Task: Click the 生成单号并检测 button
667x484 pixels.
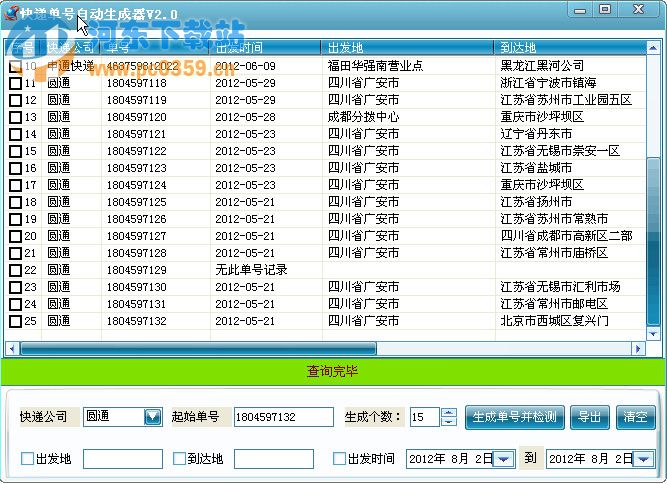Action: point(515,417)
